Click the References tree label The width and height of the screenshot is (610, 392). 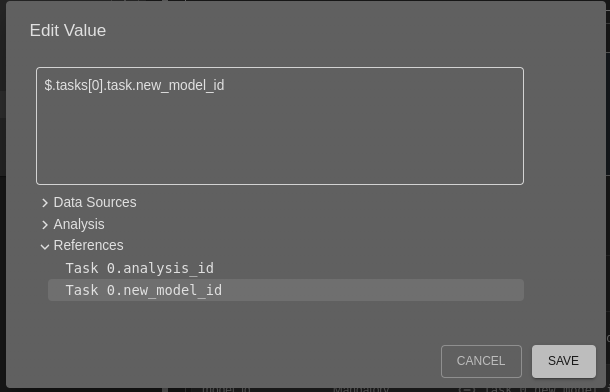(88, 245)
